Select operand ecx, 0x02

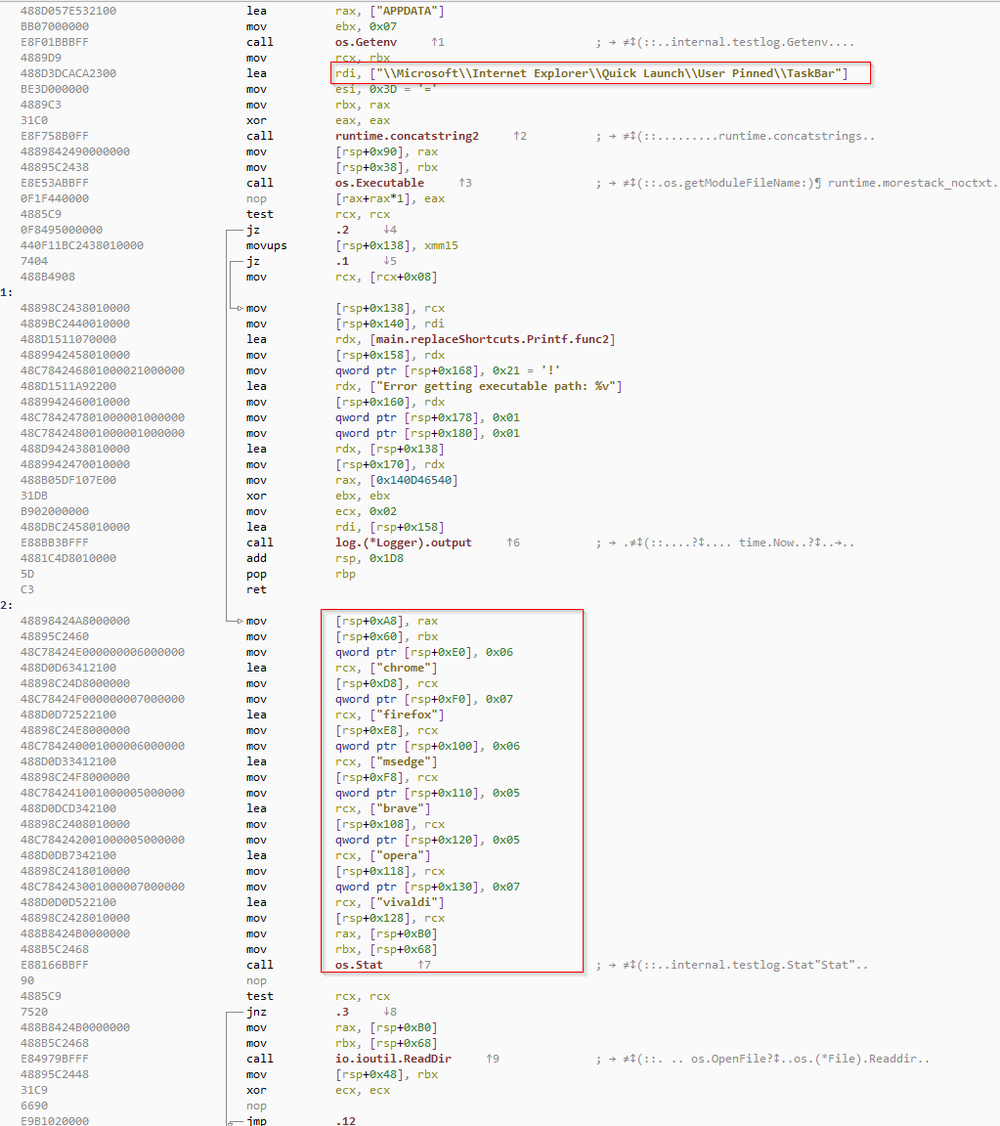(x=365, y=512)
